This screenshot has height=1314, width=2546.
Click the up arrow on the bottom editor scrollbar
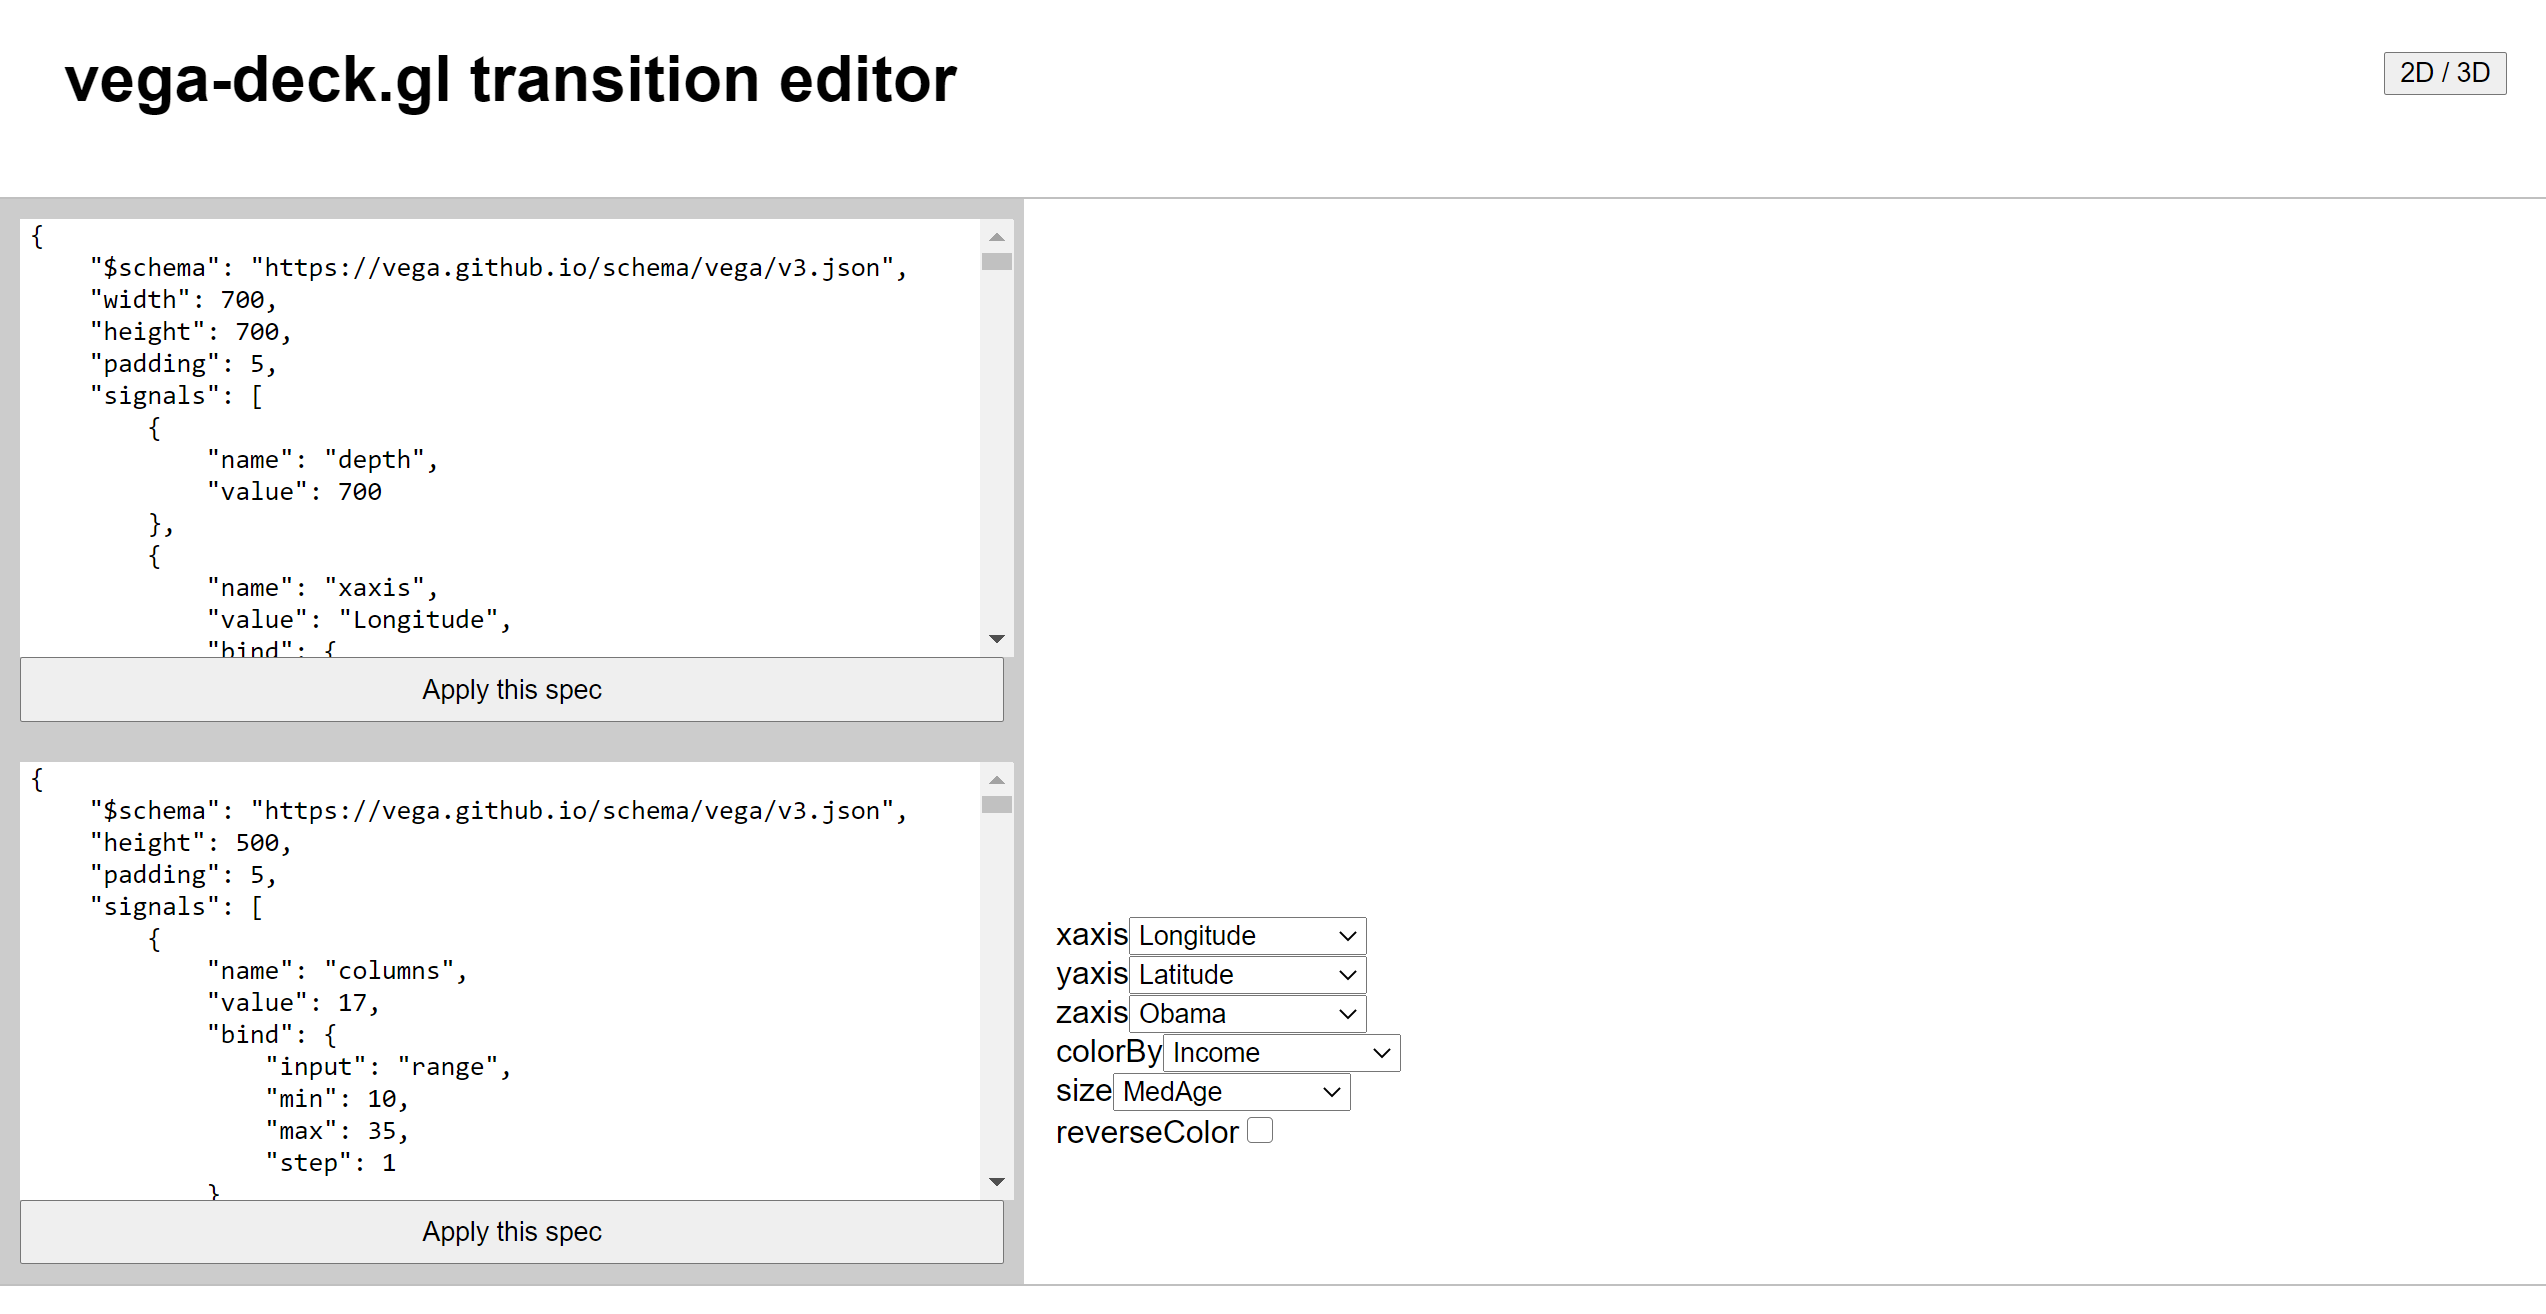(x=996, y=778)
